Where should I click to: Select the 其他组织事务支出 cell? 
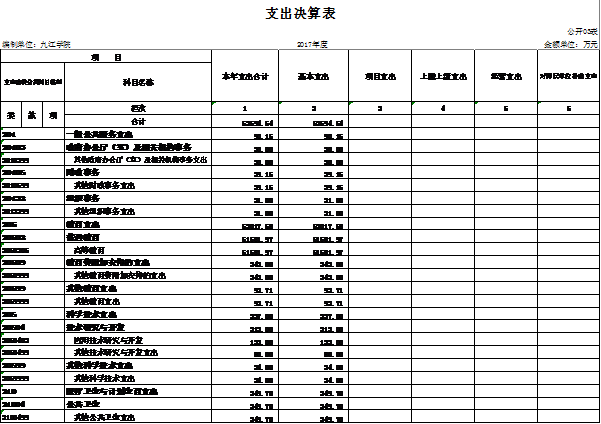coord(138,211)
